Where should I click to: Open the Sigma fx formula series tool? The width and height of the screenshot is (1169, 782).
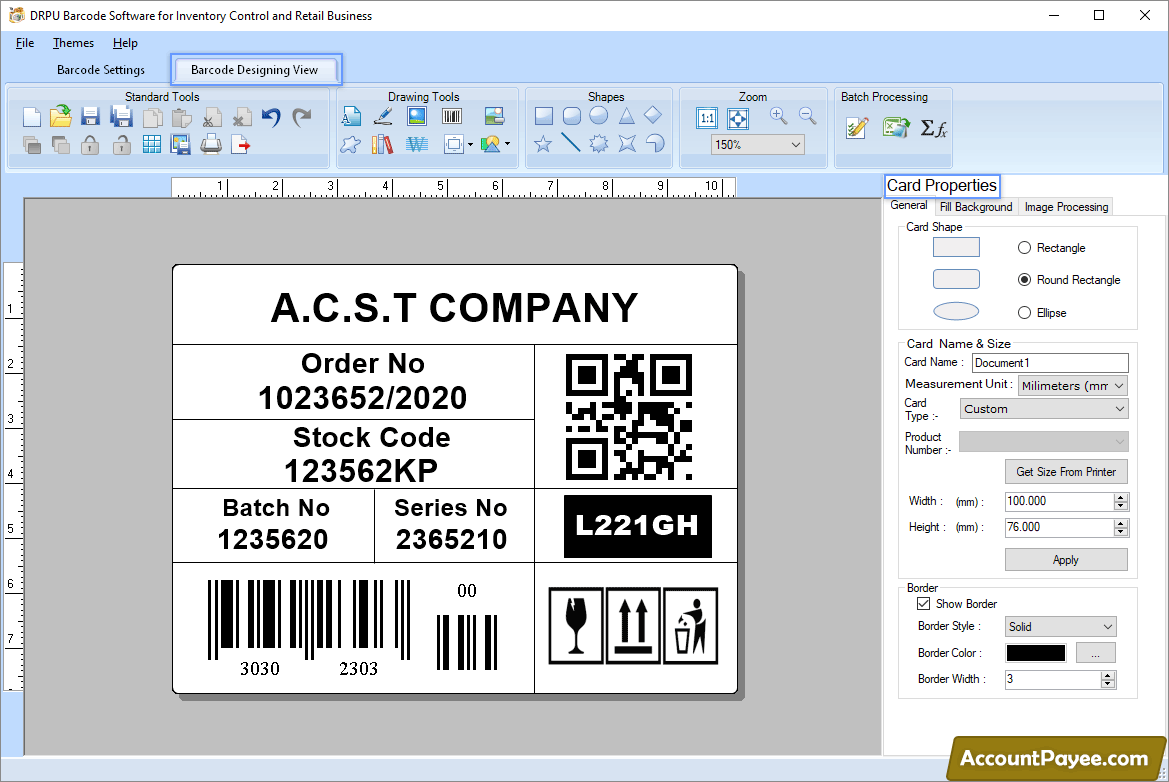tap(933, 128)
